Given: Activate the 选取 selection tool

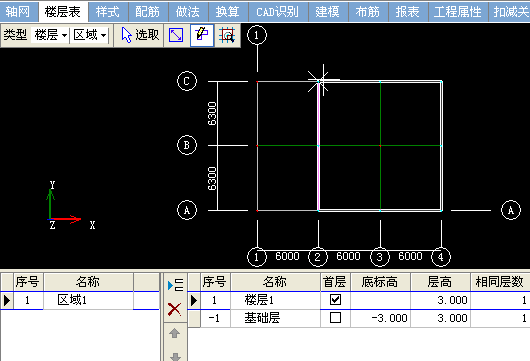Looking at the screenshot, I should (x=140, y=35).
